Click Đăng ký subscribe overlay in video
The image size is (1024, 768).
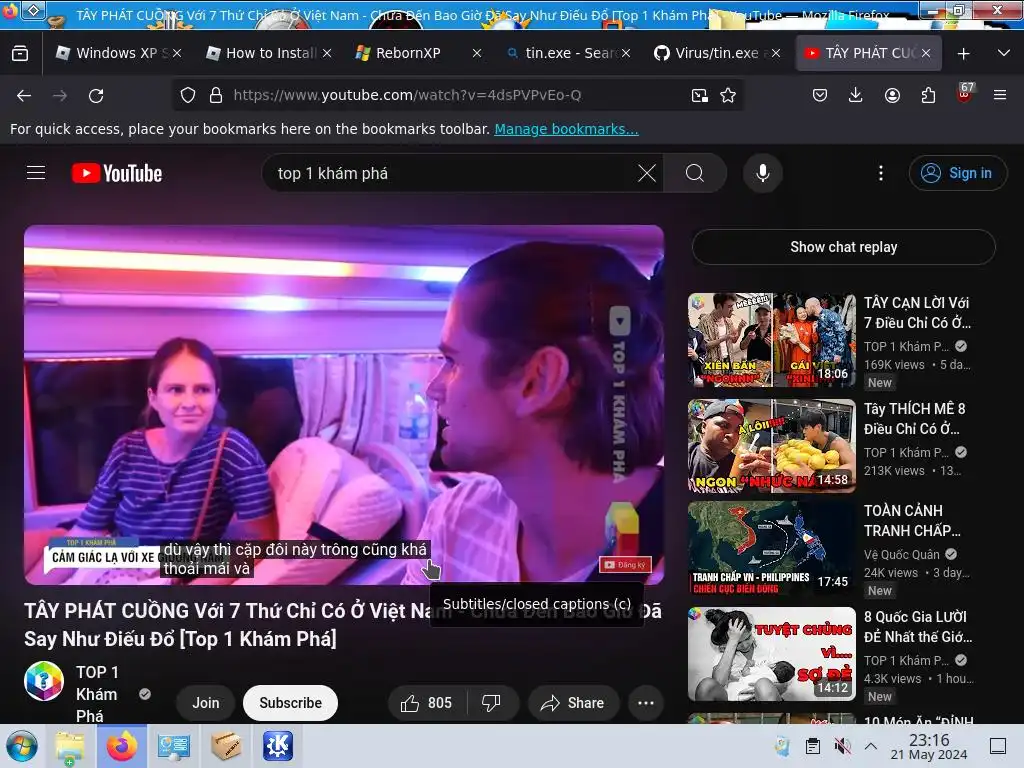[x=625, y=564]
